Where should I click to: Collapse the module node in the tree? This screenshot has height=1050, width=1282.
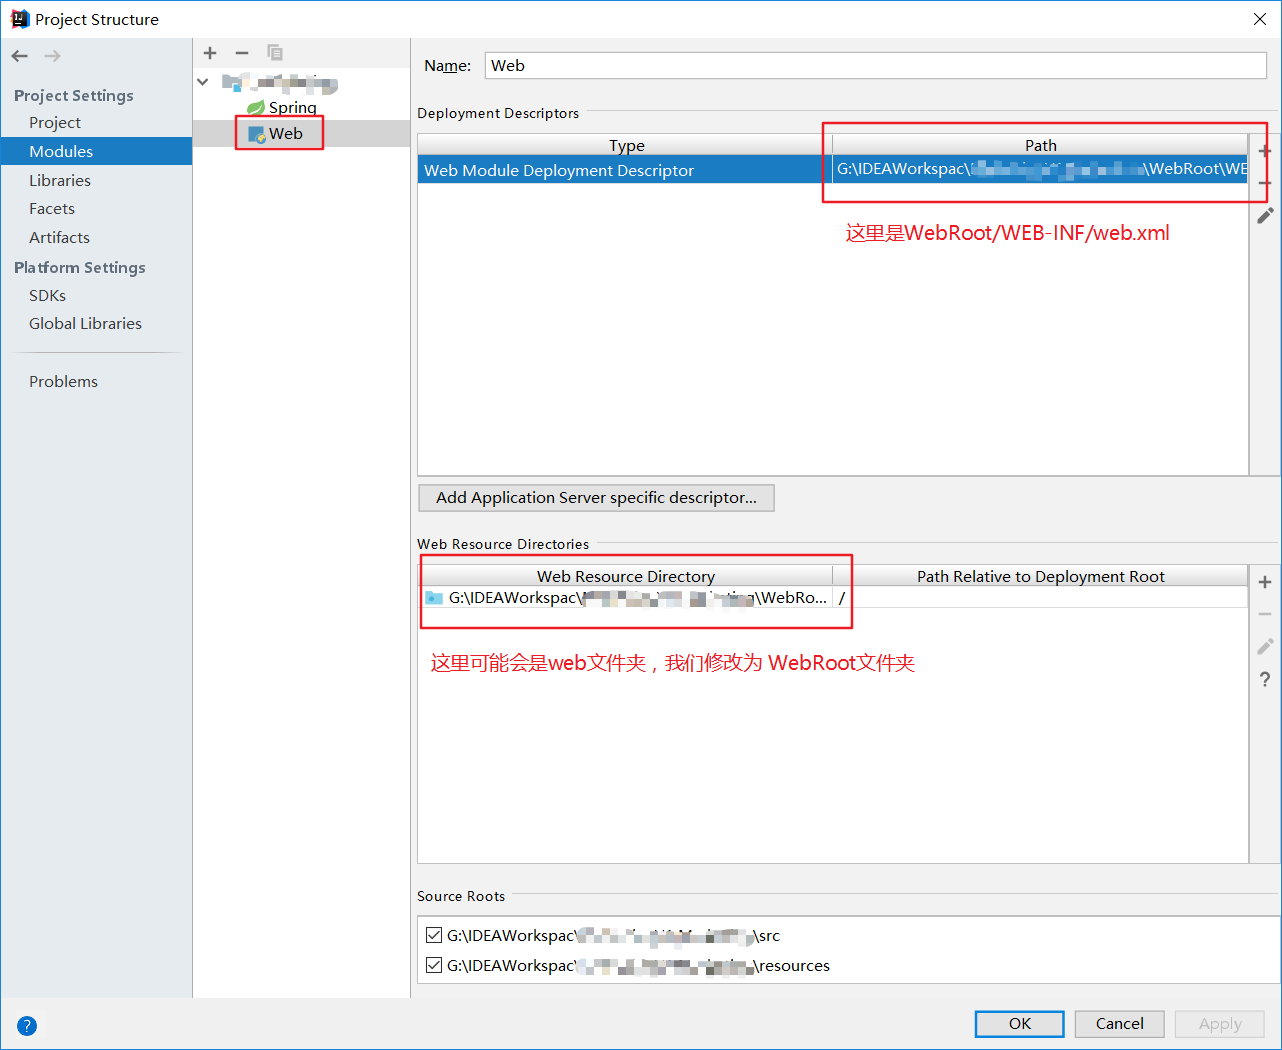tap(203, 82)
